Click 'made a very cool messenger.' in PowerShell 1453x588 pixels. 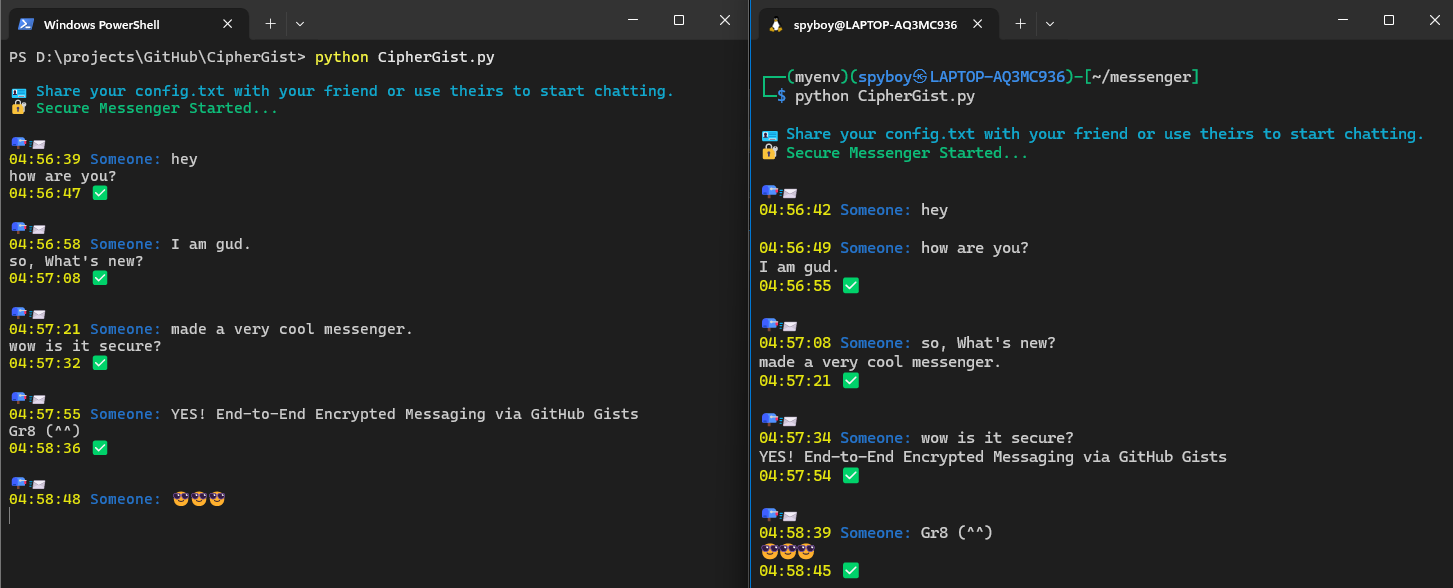(292, 329)
